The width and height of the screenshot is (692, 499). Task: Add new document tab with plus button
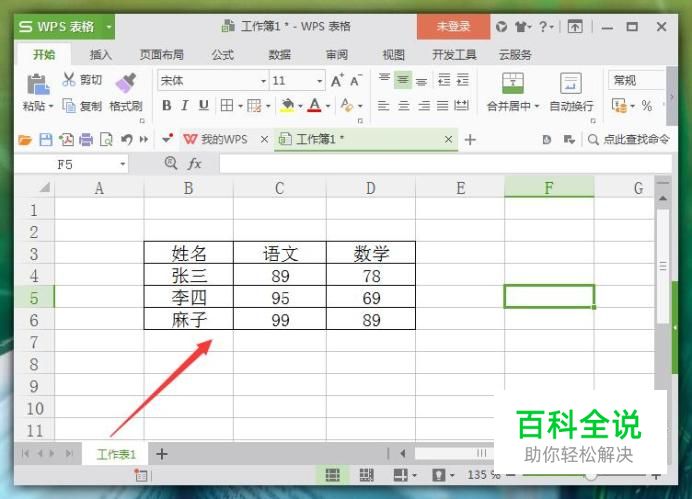coord(470,140)
